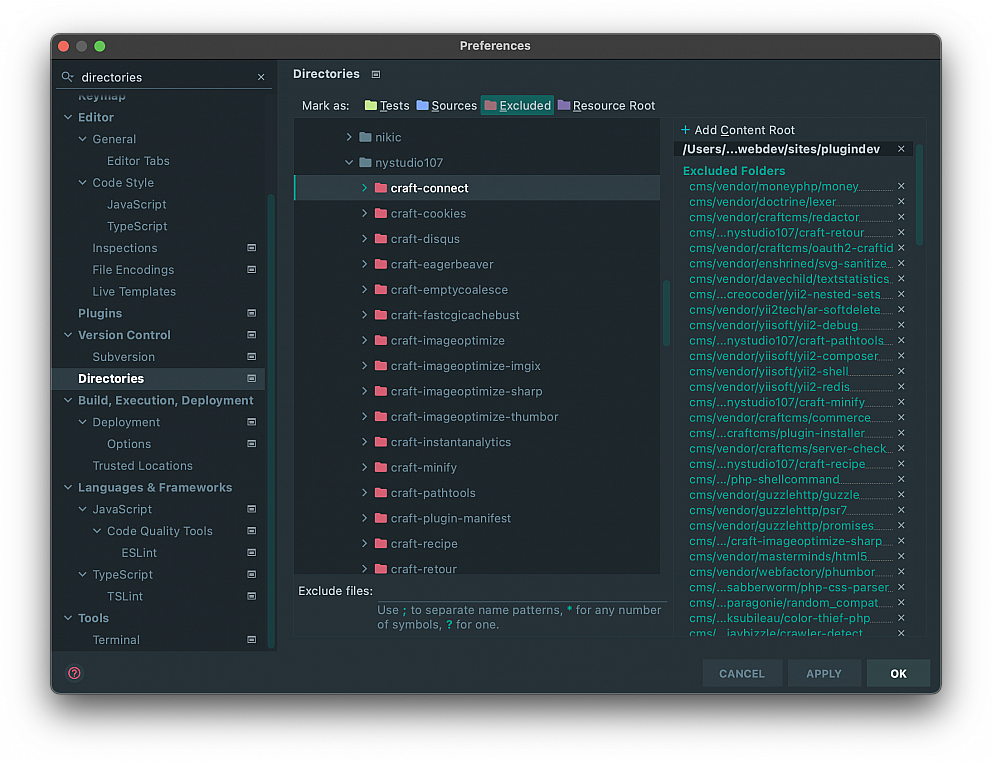Viewport: 992px width, 761px height.
Task: Click project icon next to Terminal
Action: pos(251,640)
